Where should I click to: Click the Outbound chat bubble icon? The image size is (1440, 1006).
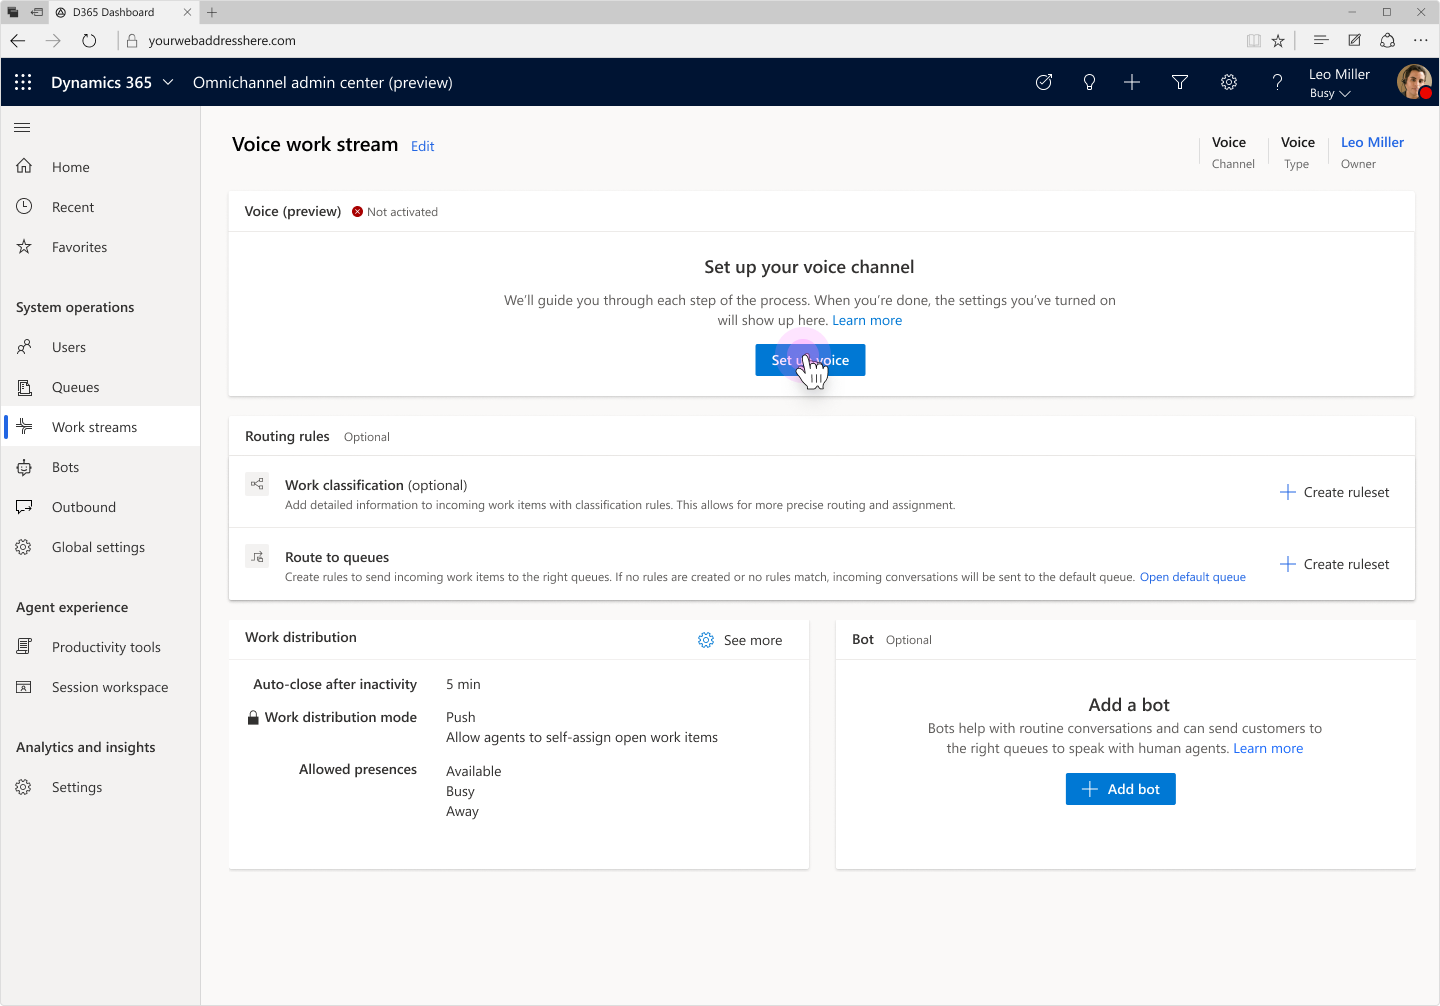click(24, 507)
